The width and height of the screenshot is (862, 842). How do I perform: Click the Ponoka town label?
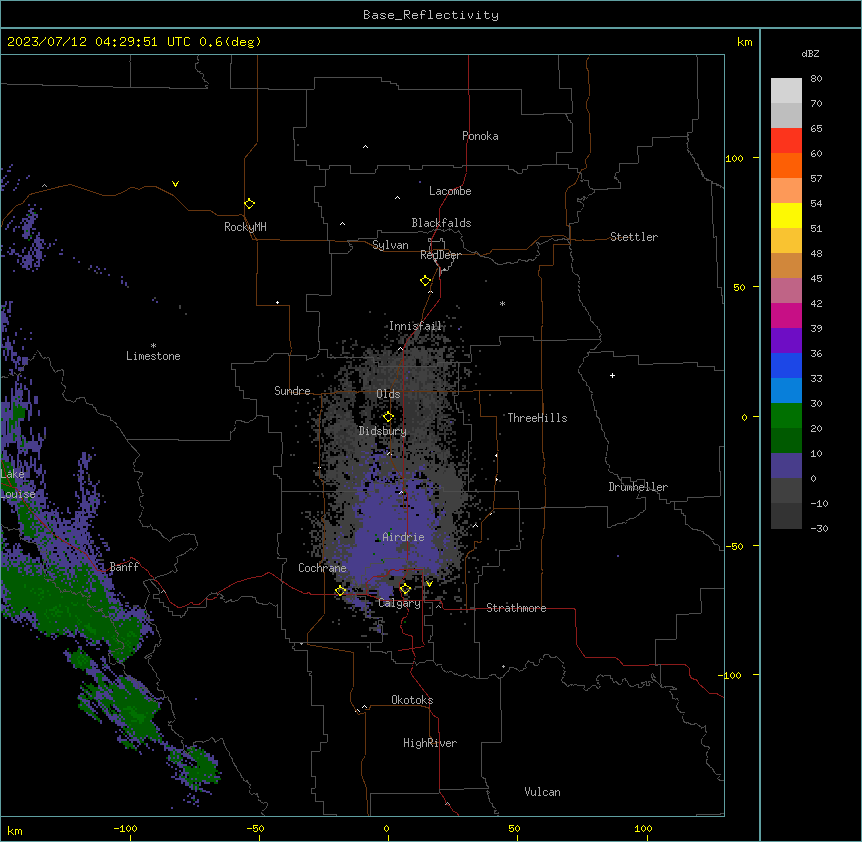[x=480, y=136]
